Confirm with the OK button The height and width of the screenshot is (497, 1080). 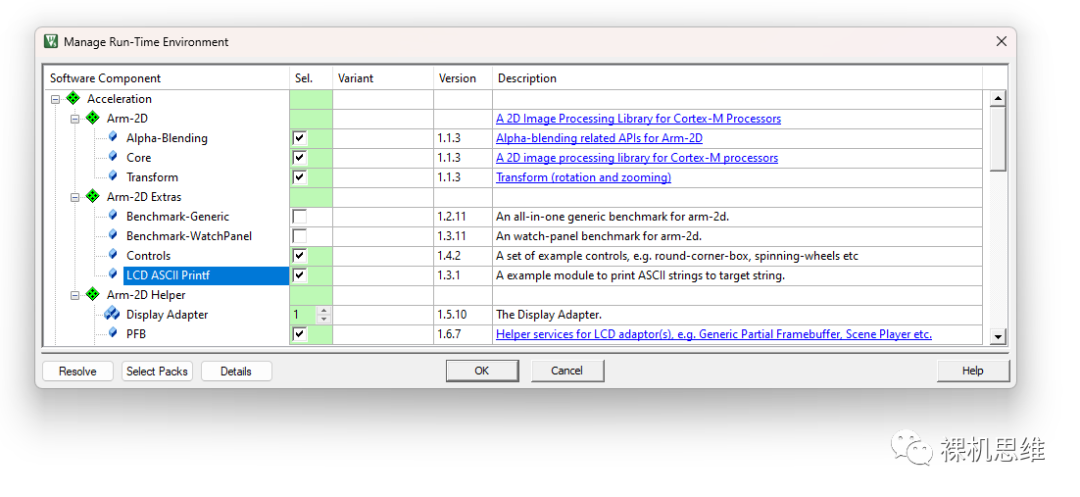click(x=481, y=370)
